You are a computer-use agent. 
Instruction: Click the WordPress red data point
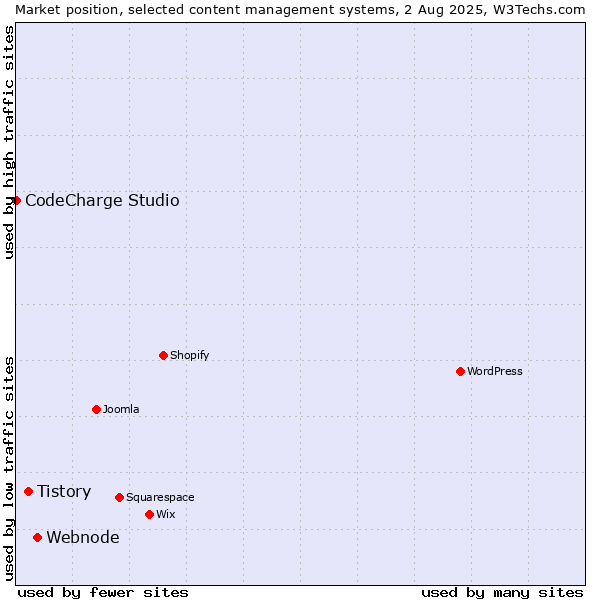(x=460, y=372)
